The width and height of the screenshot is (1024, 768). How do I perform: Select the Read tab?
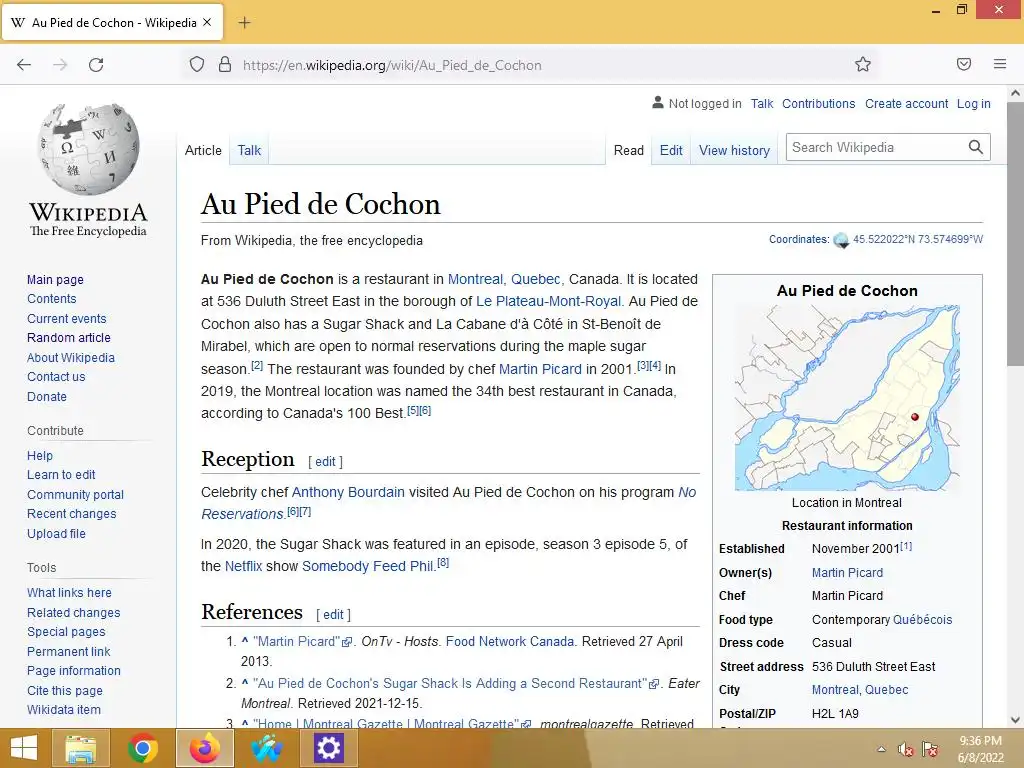coord(629,150)
